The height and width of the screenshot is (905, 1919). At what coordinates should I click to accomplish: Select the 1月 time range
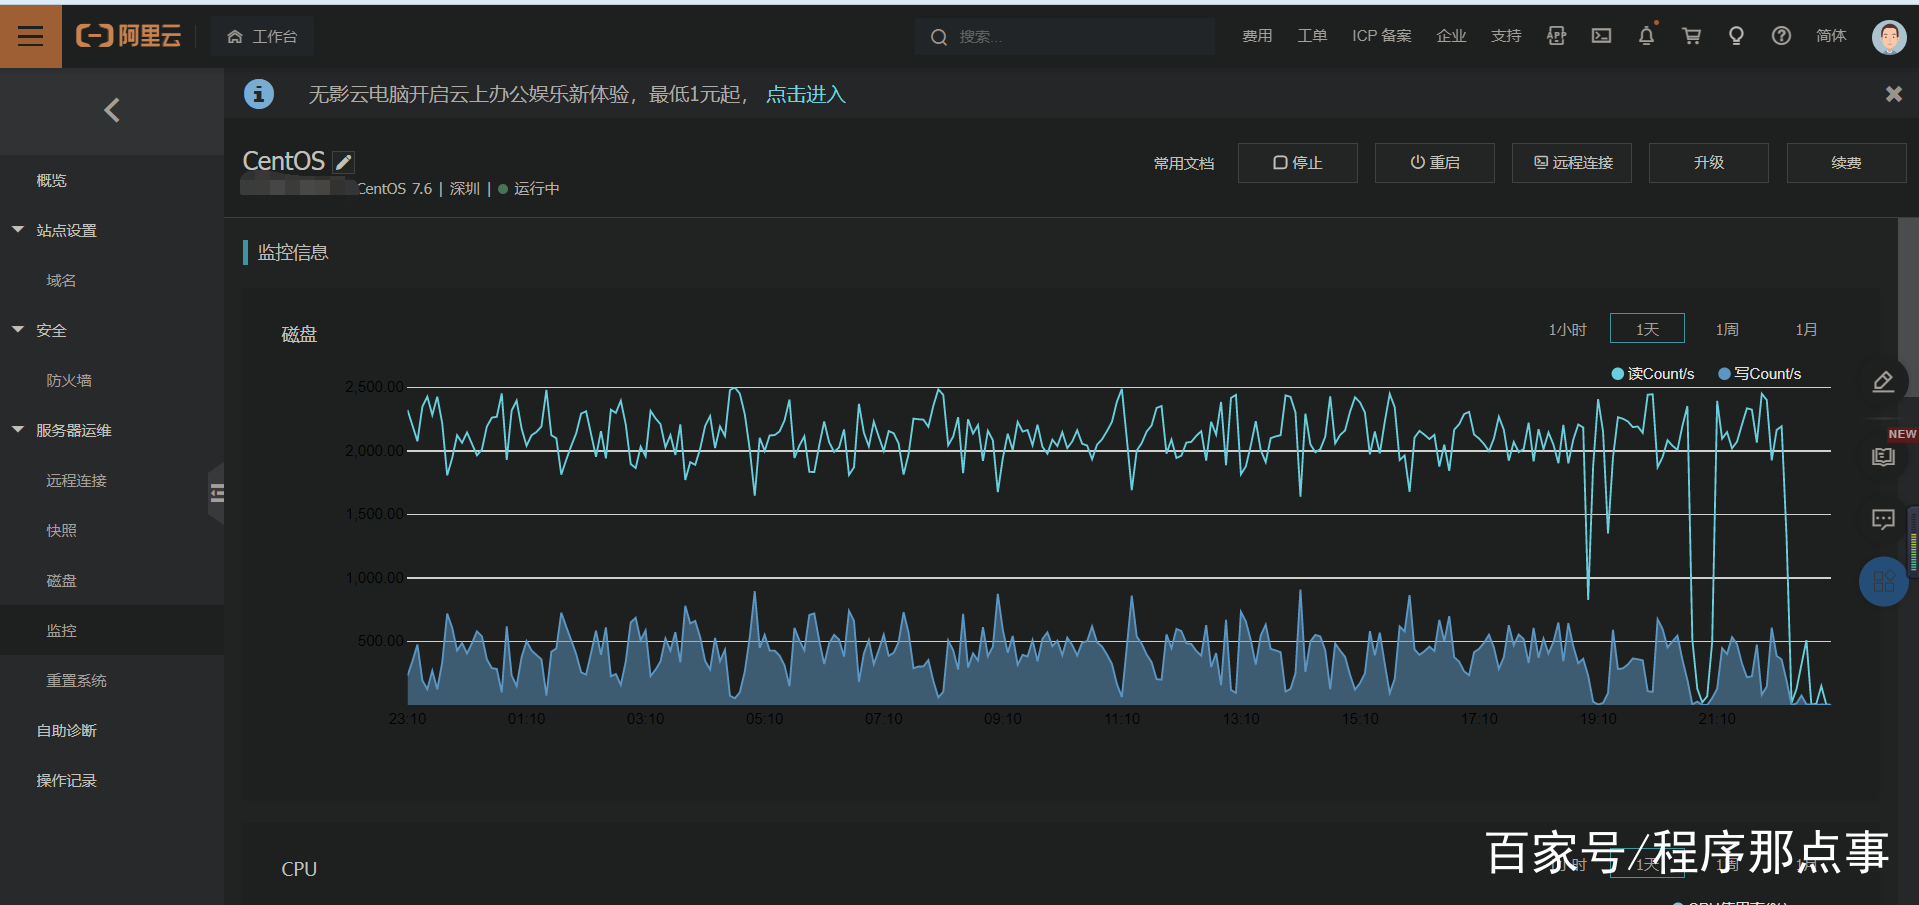pos(1806,329)
